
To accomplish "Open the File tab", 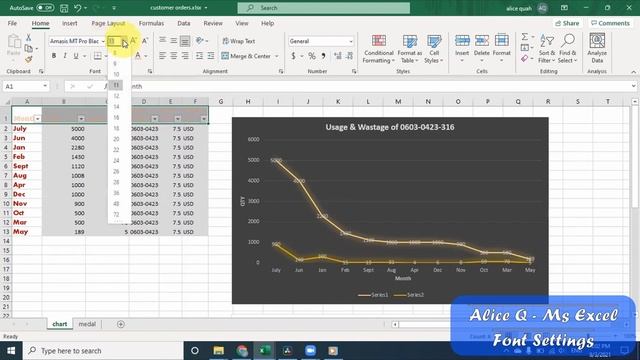I will [x=12, y=23].
